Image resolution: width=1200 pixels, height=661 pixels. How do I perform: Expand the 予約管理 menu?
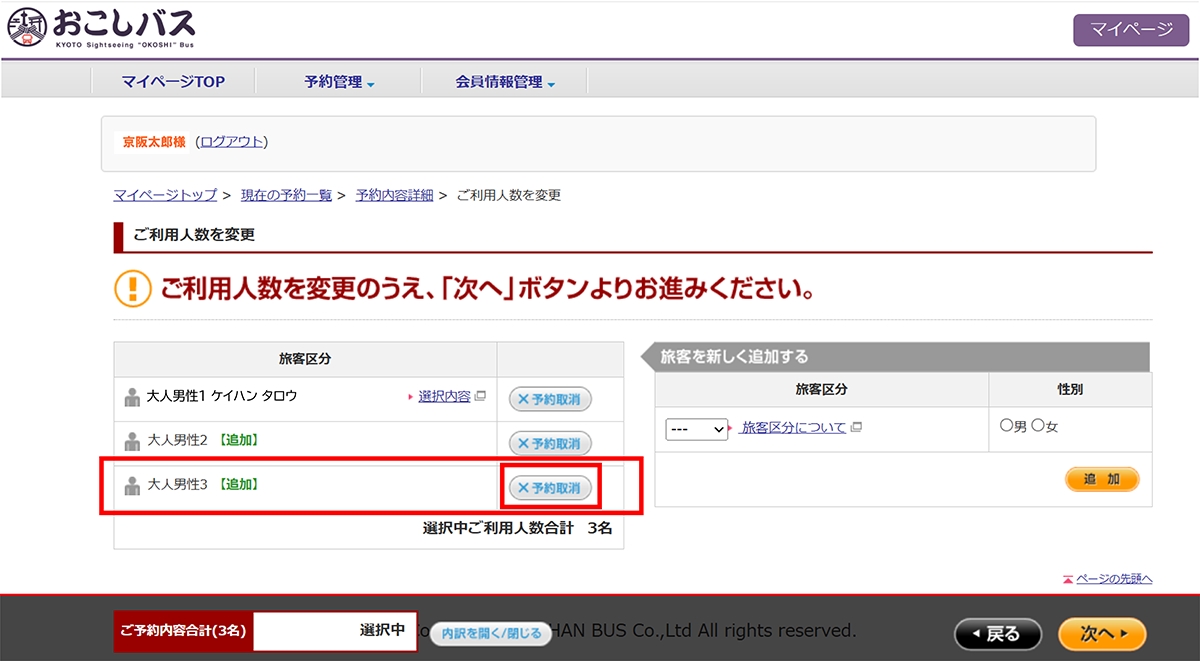(x=339, y=82)
